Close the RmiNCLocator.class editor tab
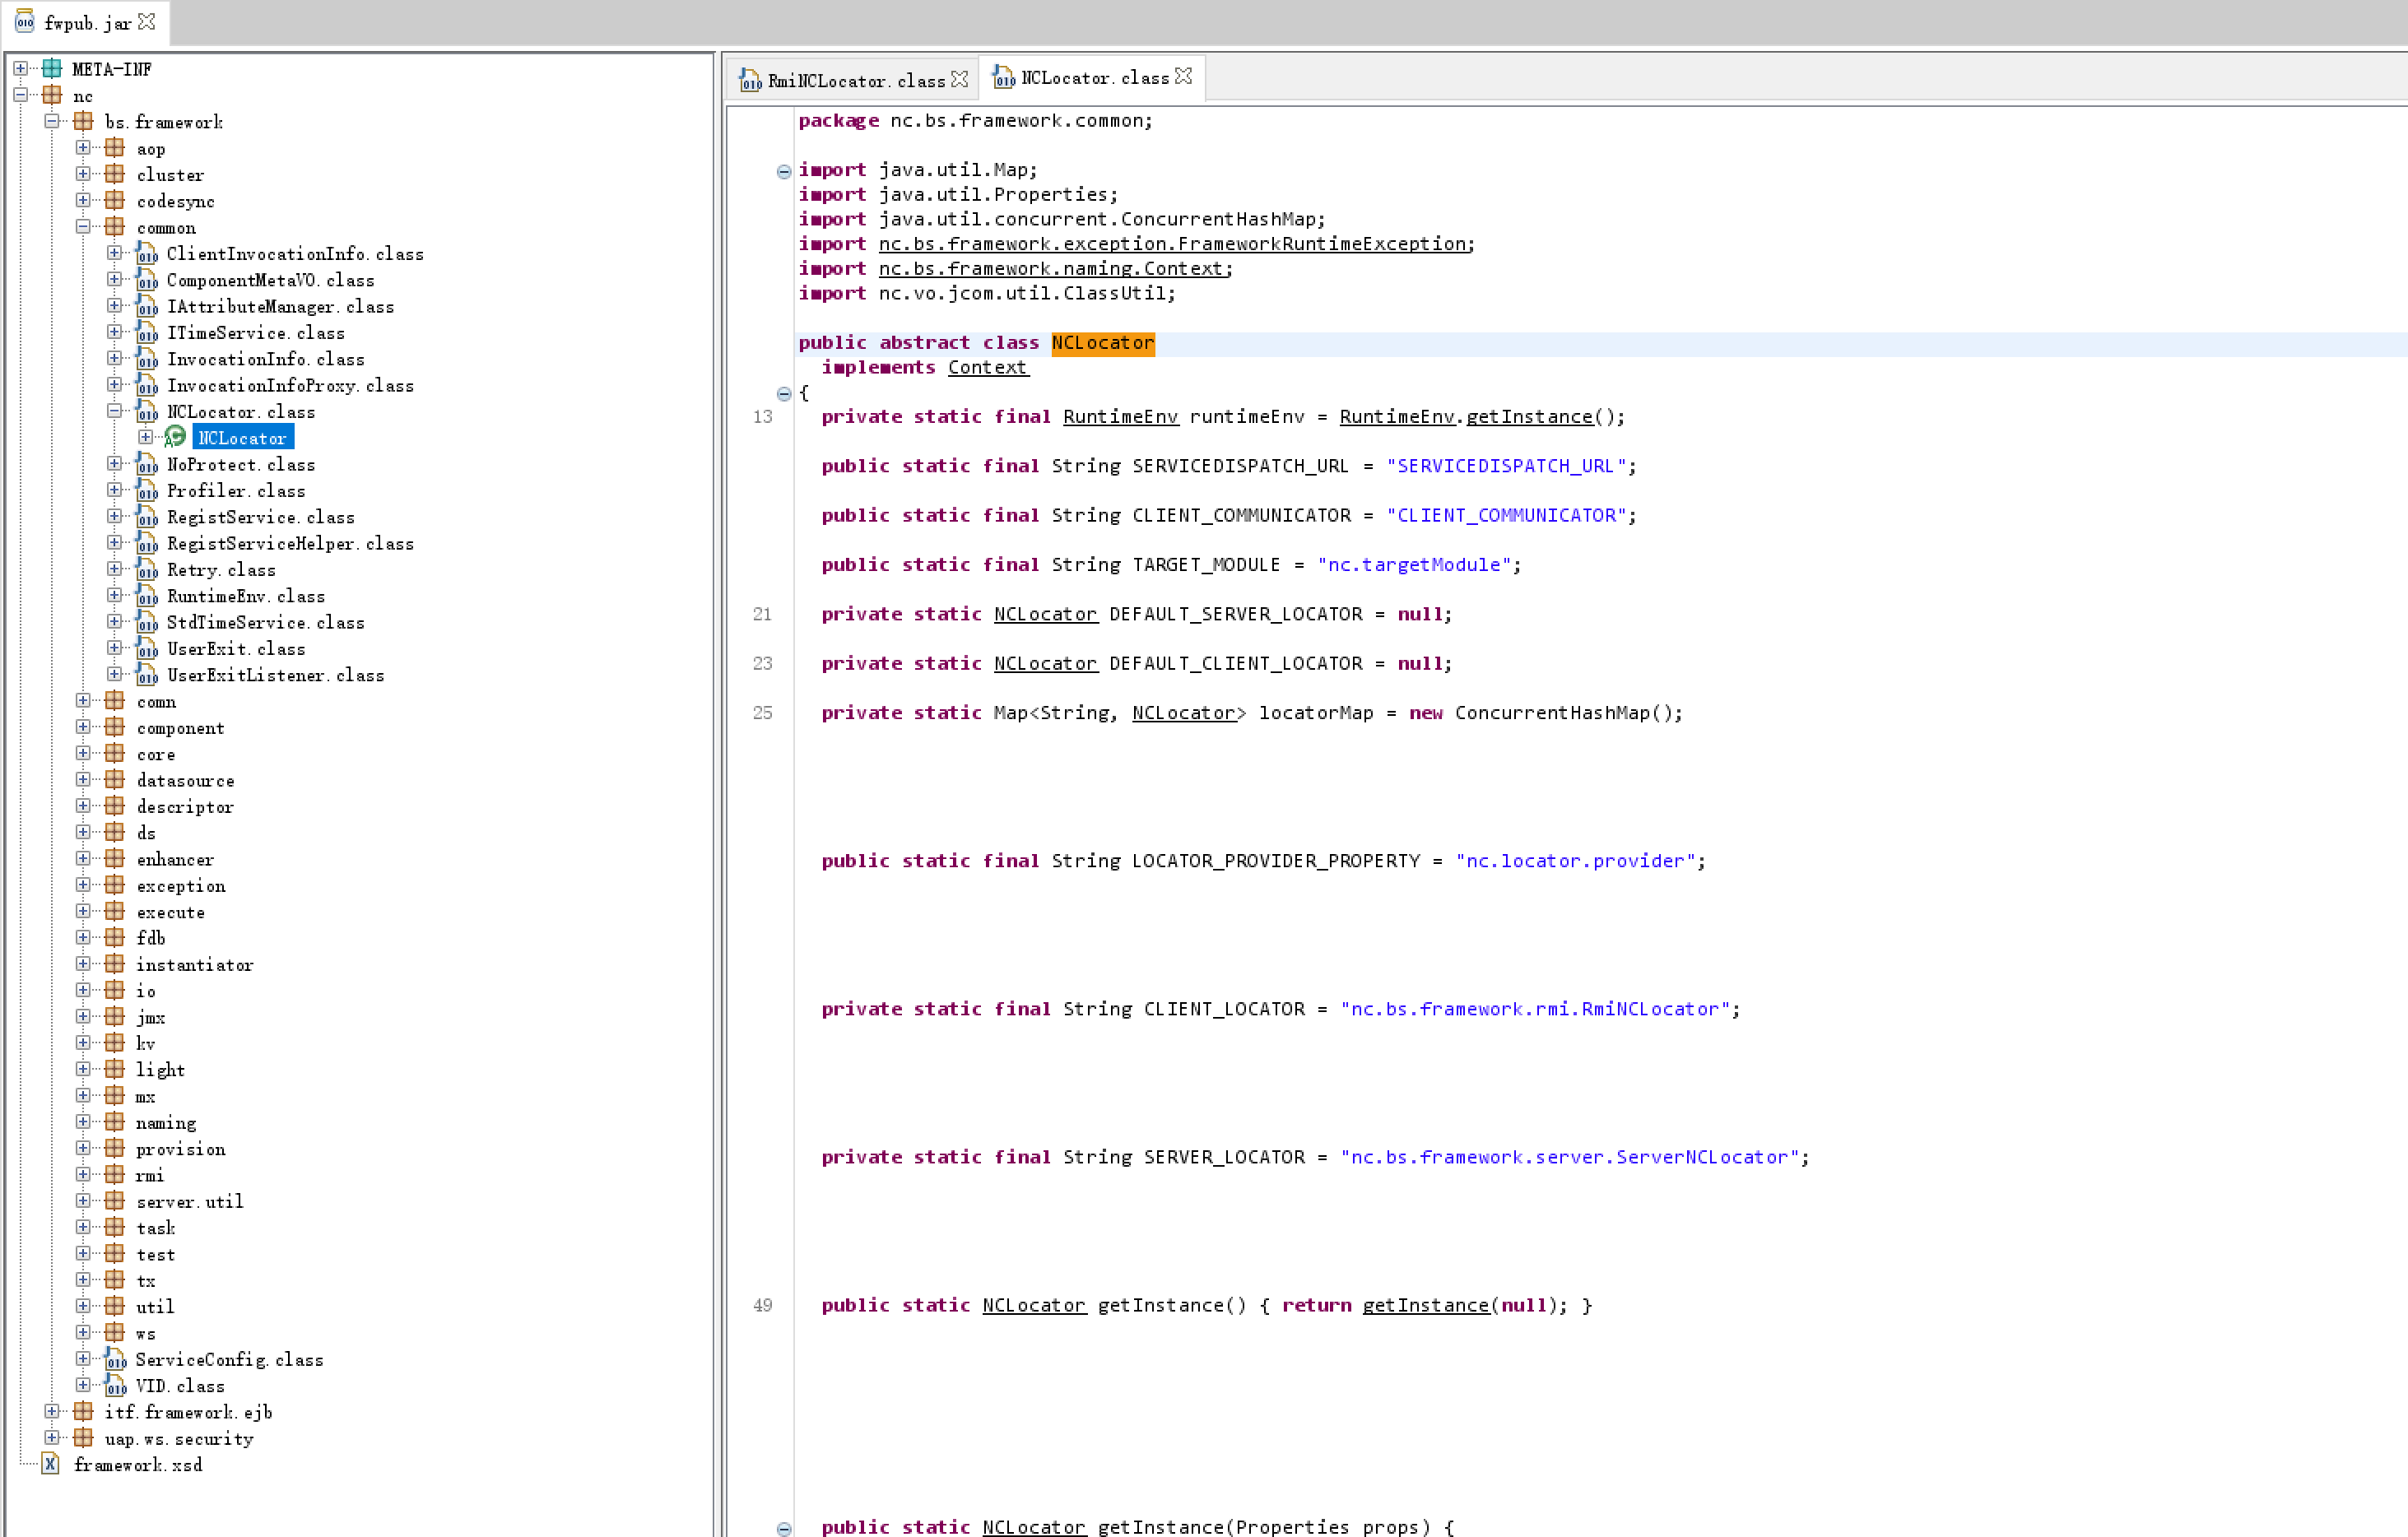2408x1537 pixels. pyautogui.click(x=960, y=80)
